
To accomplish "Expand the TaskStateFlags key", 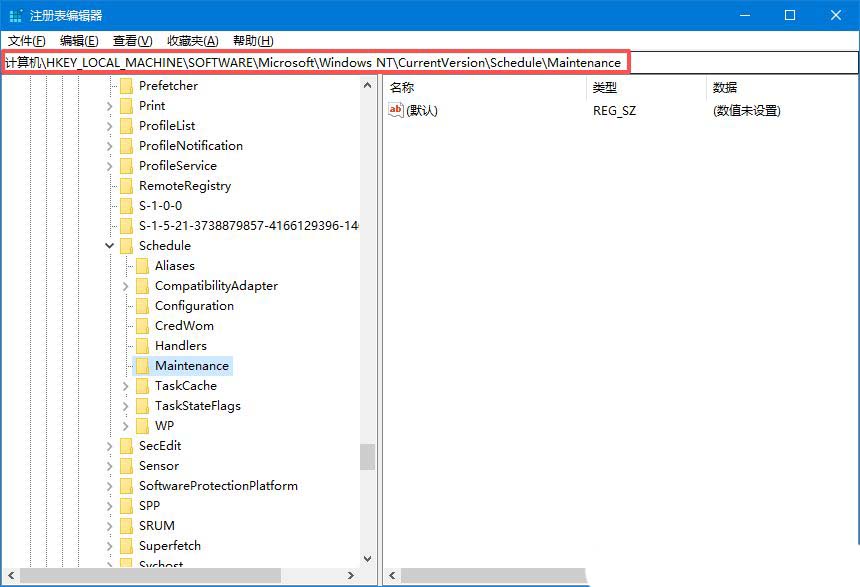I will pos(126,407).
